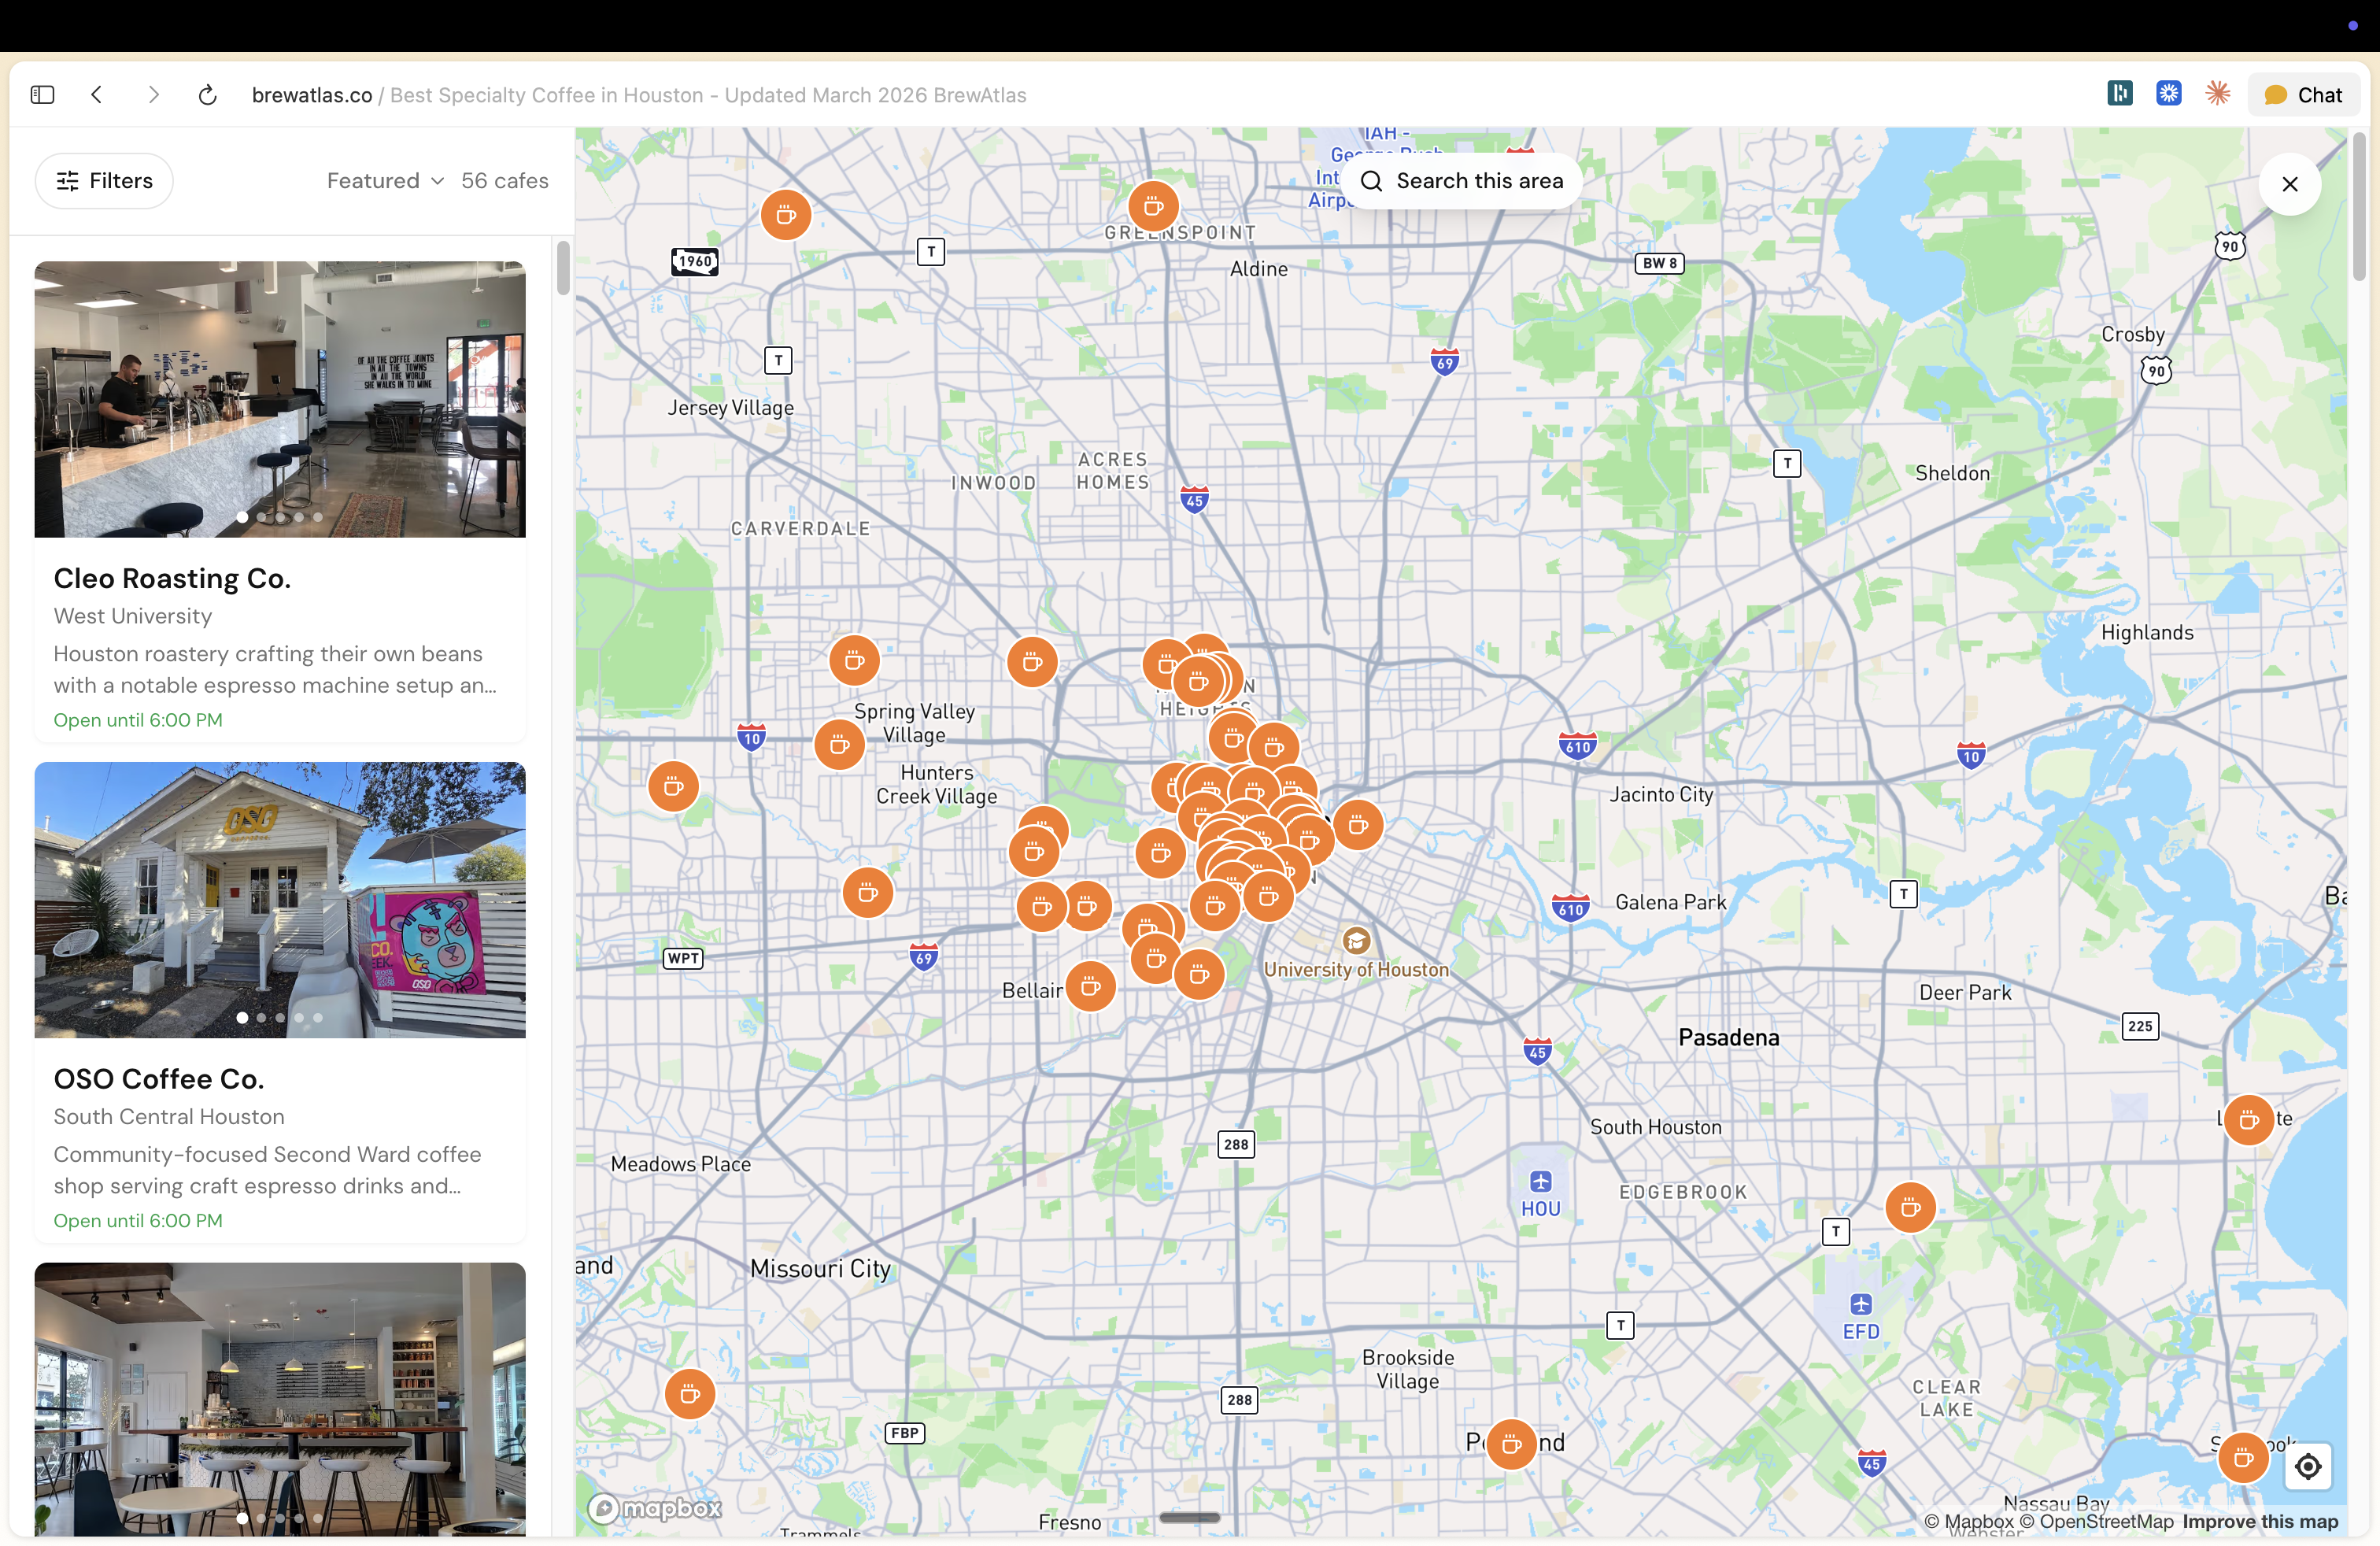Click Search this area button

[1462, 181]
